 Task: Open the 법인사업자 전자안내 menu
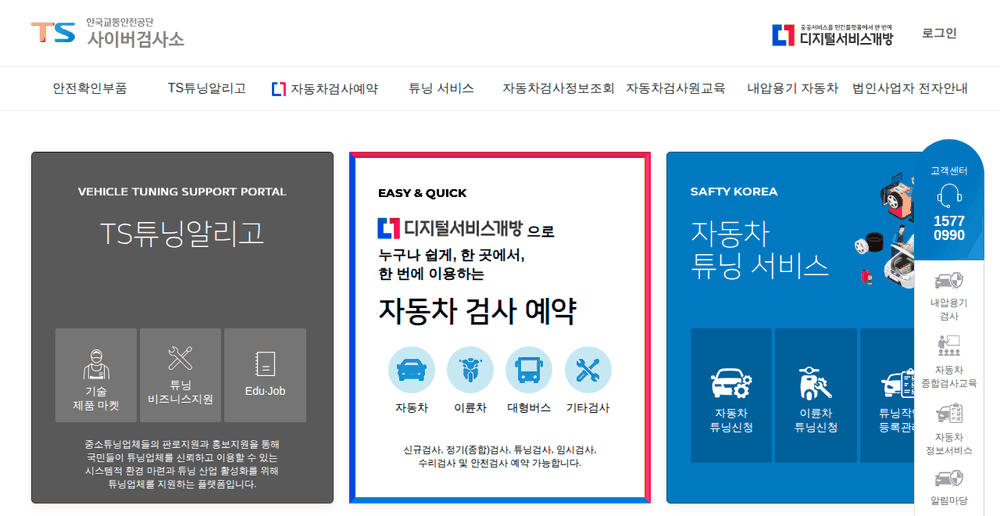click(910, 88)
